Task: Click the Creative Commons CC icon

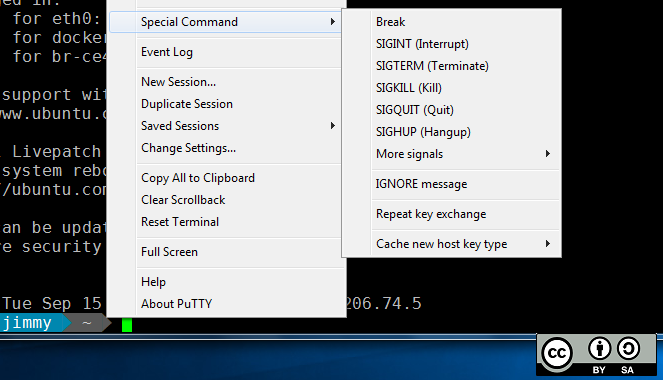Action: pyautogui.click(x=557, y=353)
